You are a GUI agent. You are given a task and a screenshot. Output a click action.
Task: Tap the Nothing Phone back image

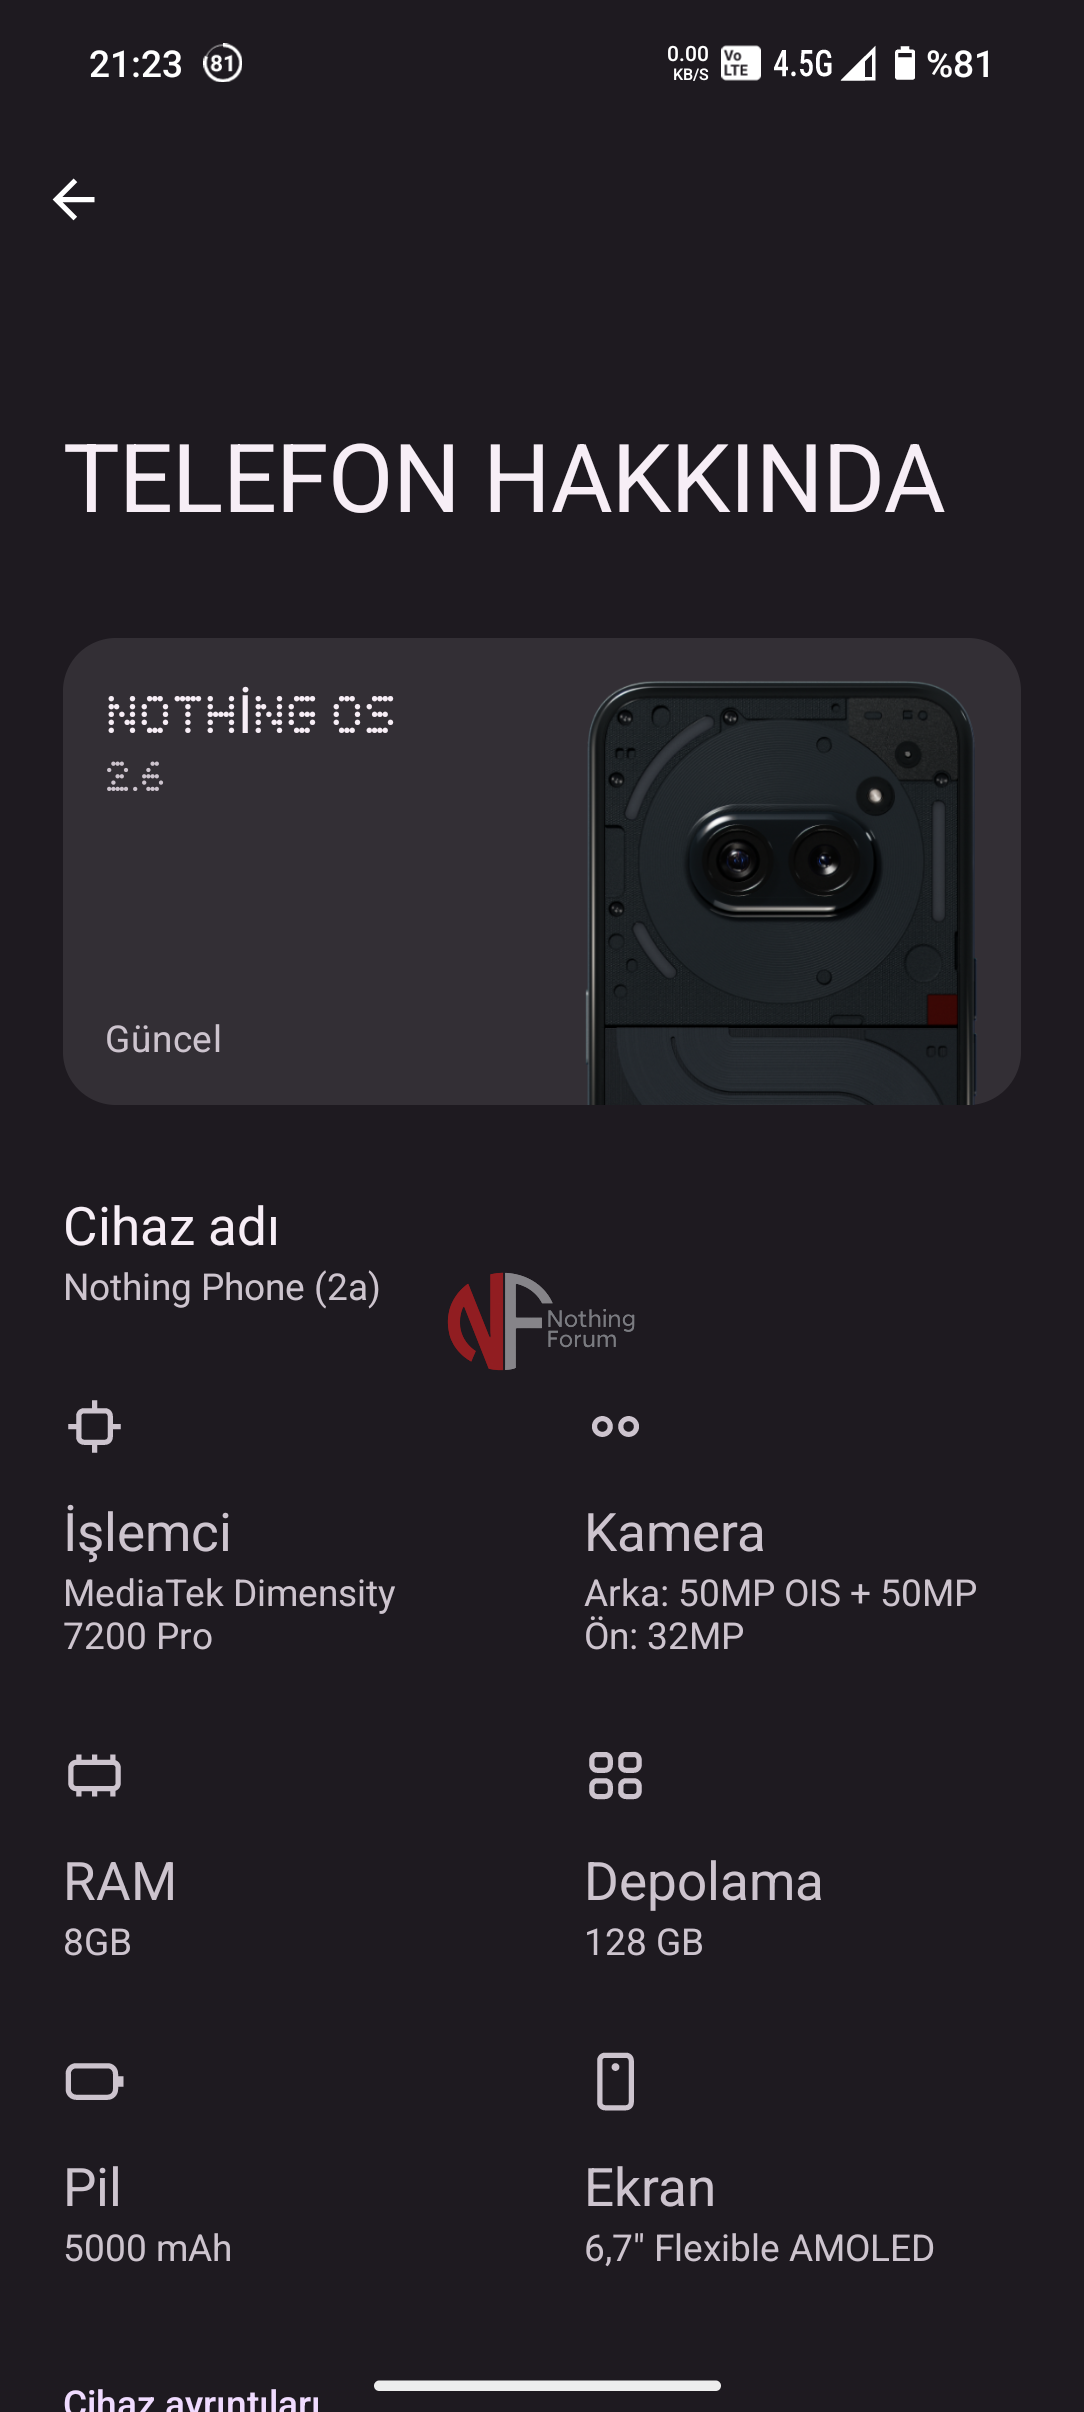coord(781,893)
